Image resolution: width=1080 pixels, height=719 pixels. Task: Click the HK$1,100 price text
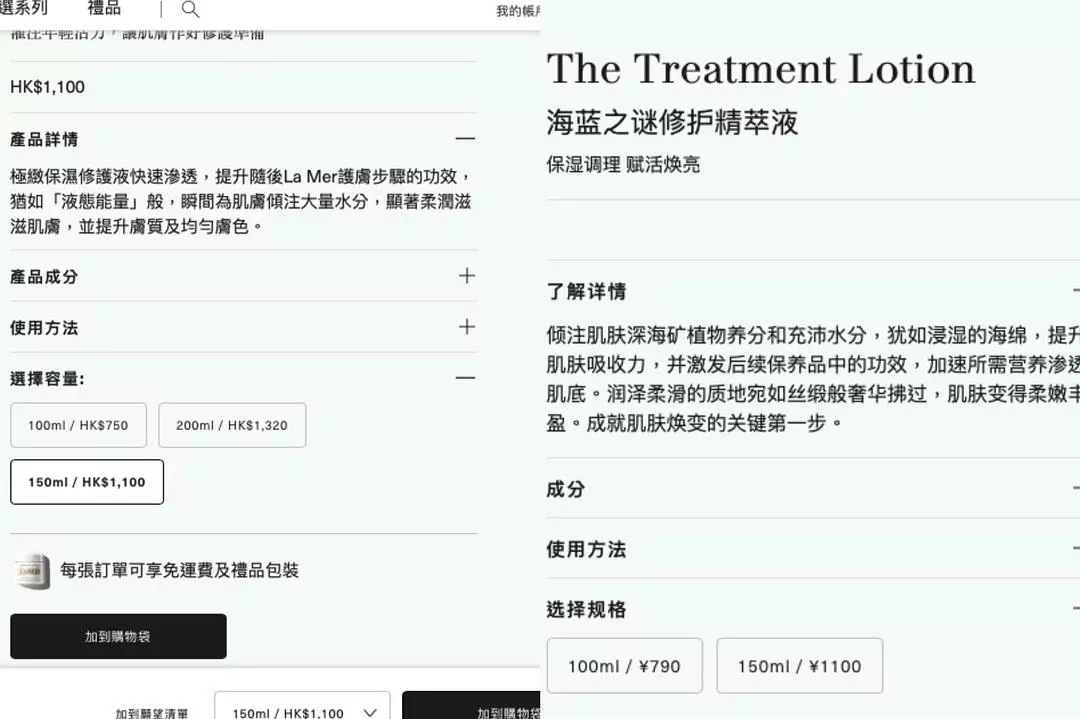pyautogui.click(x=48, y=87)
